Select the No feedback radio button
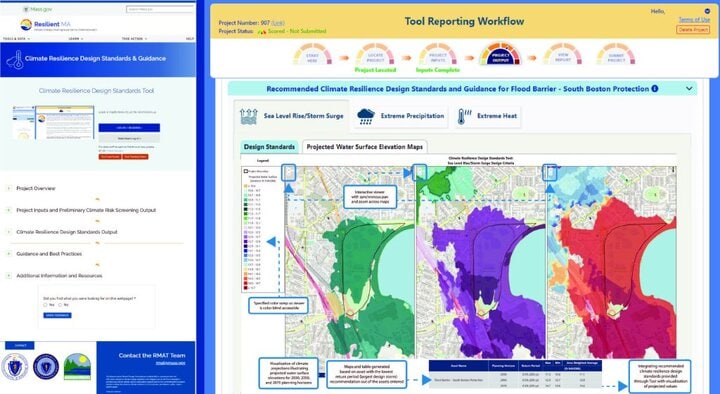This screenshot has height=394, width=720. (x=60, y=304)
